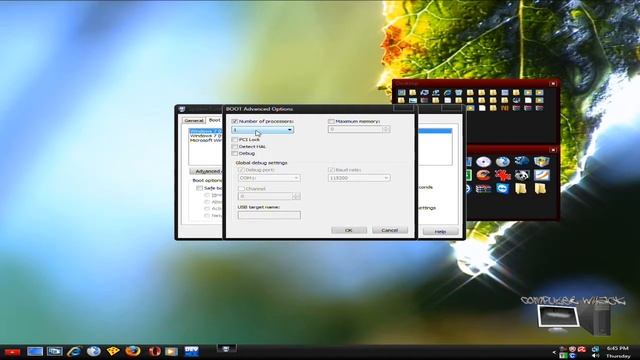Open Internet Explorer icon in Desktop fence
This screenshot has width=640, height=360.
point(447,93)
